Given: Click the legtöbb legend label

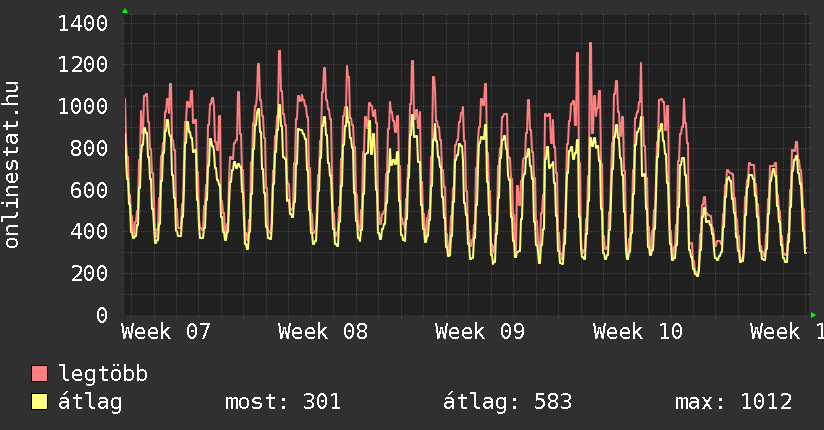Looking at the screenshot, I should [x=103, y=374].
